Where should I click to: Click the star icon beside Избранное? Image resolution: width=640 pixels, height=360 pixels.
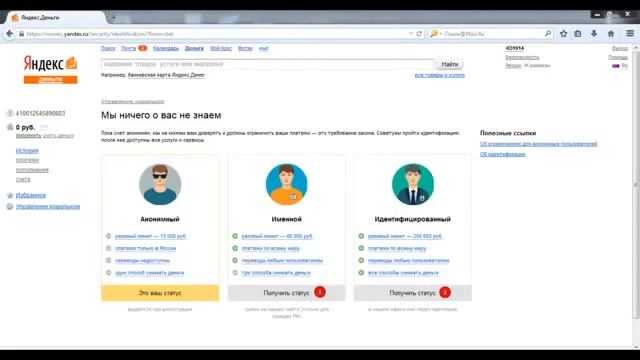tap(10, 196)
